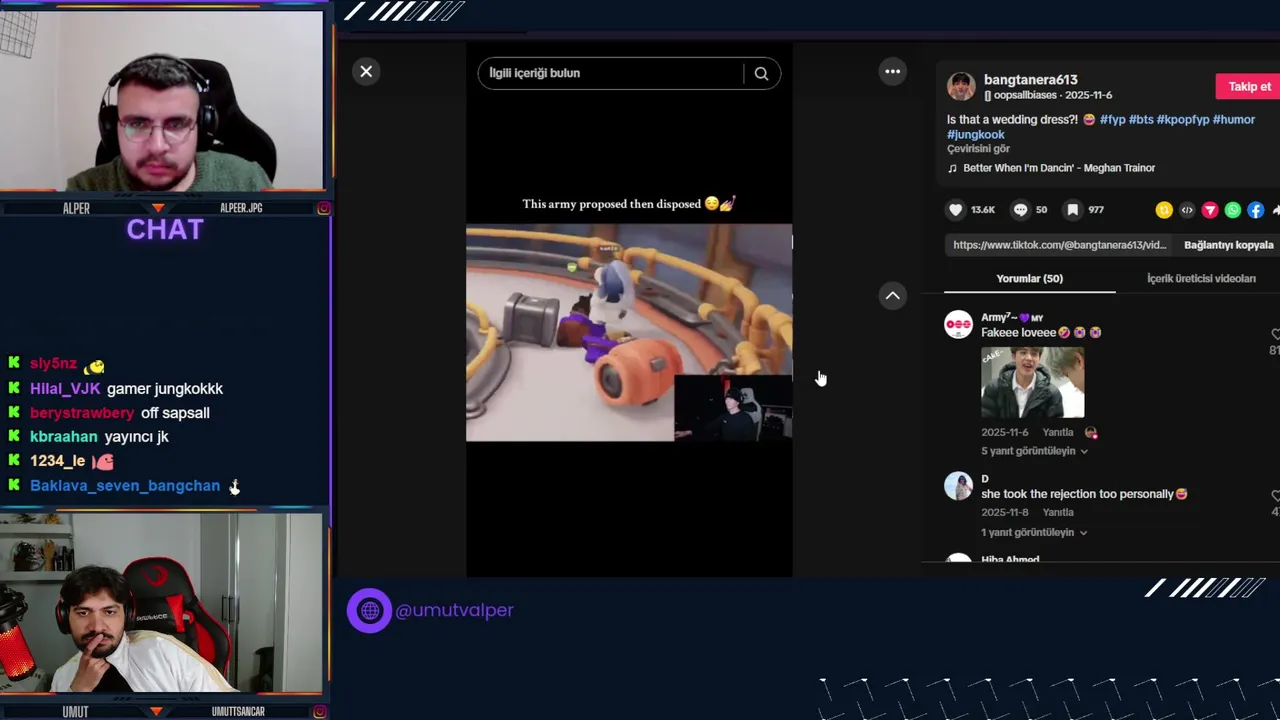Viewport: 1280px width, 720px height.
Task: Open the #jungkook hashtag
Action: coord(975,134)
